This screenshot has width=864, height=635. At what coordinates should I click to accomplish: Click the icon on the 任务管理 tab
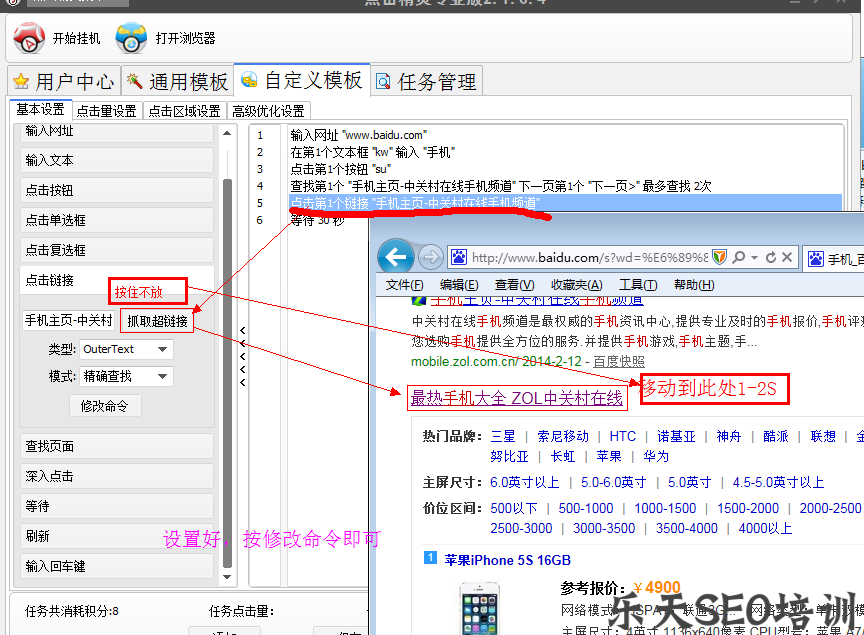382,81
